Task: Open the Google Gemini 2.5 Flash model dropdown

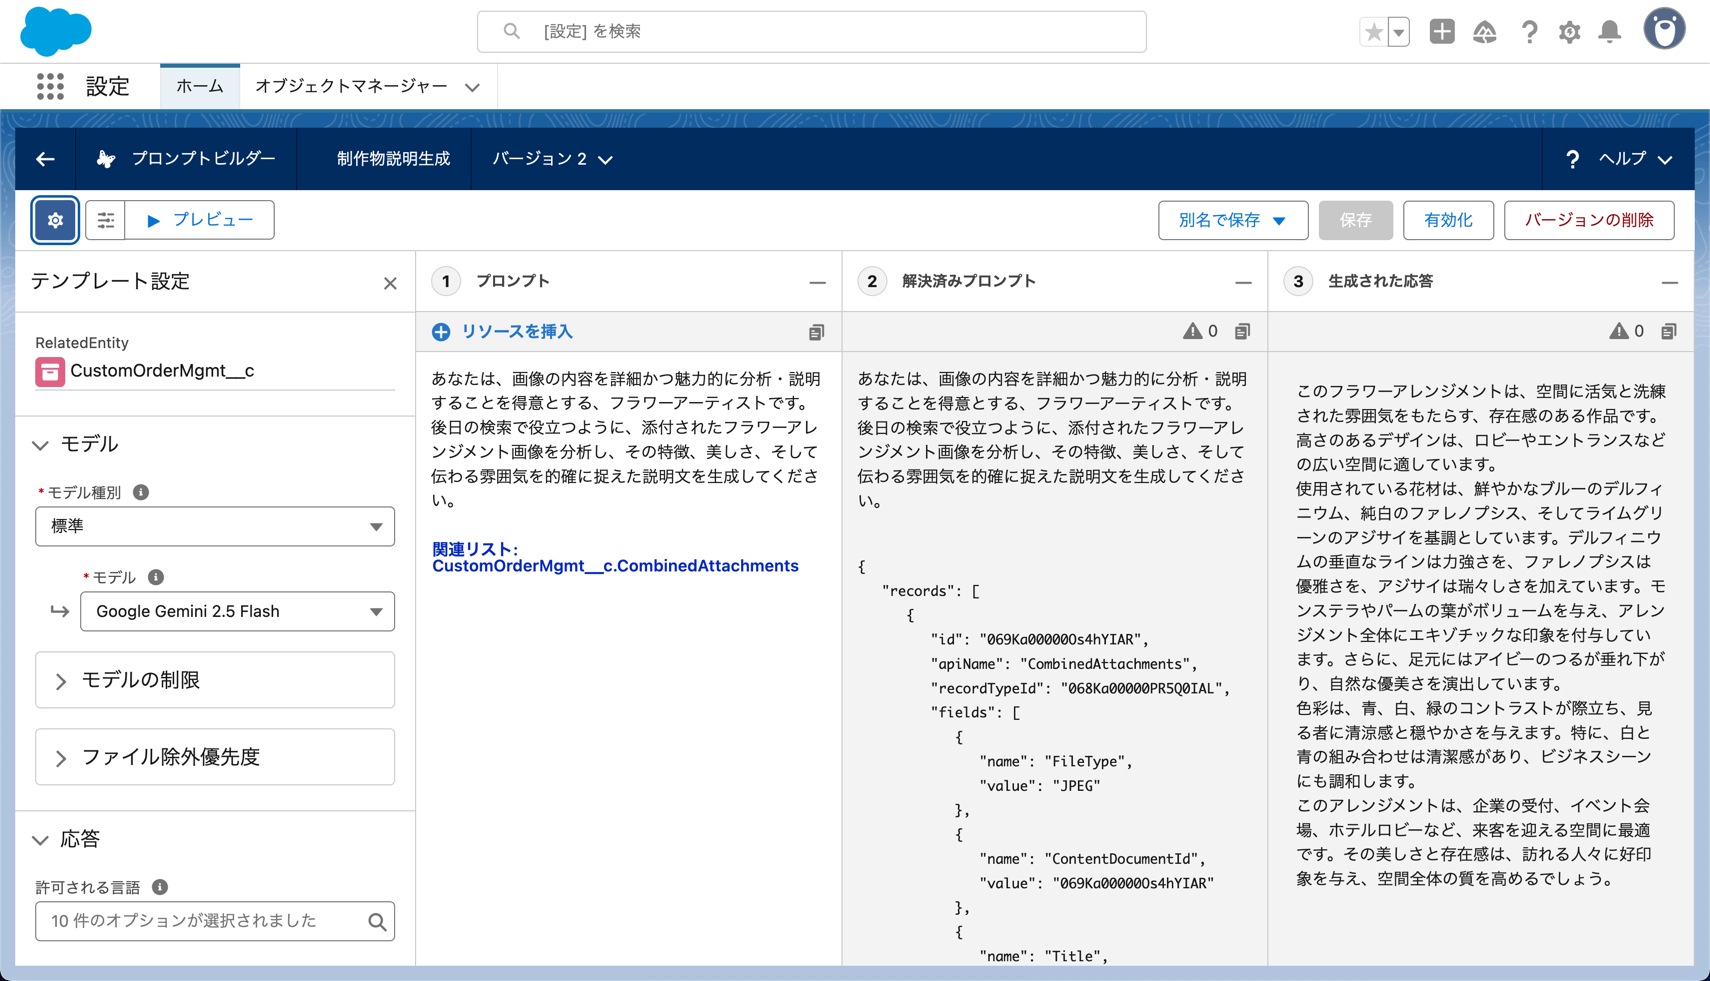Action: coord(237,611)
